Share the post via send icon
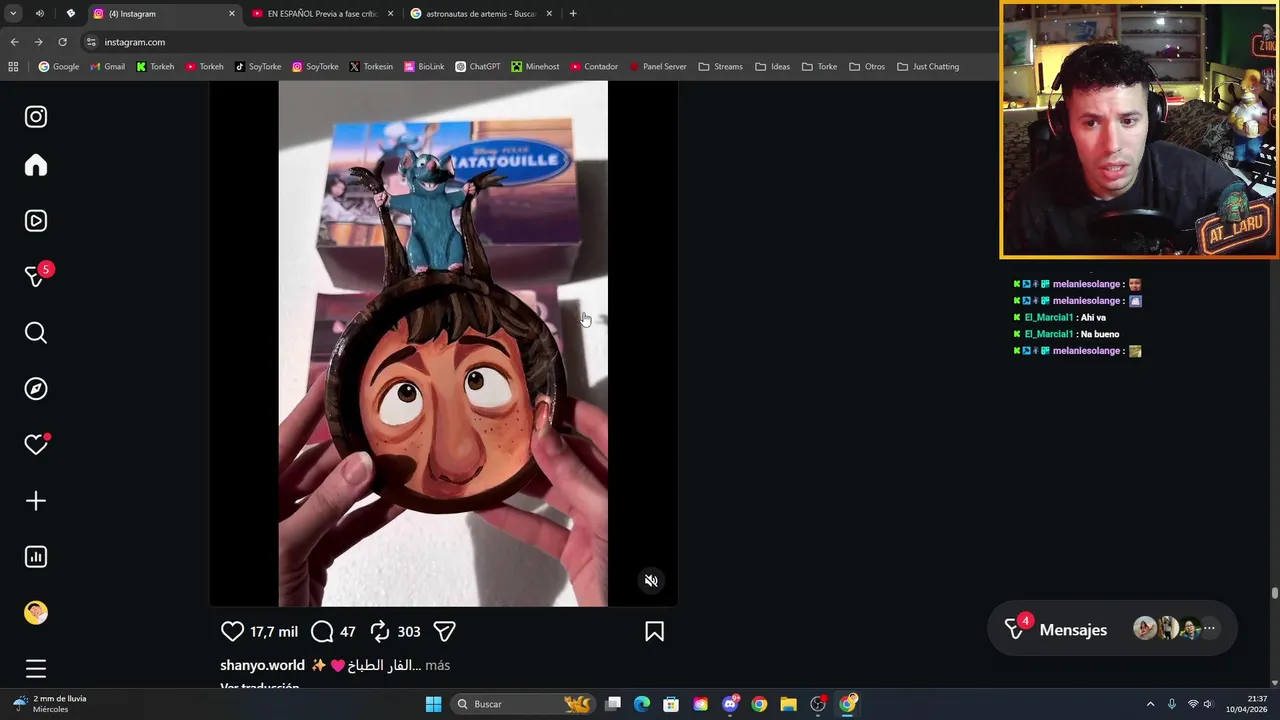This screenshot has width=1280, height=720. tap(445, 631)
